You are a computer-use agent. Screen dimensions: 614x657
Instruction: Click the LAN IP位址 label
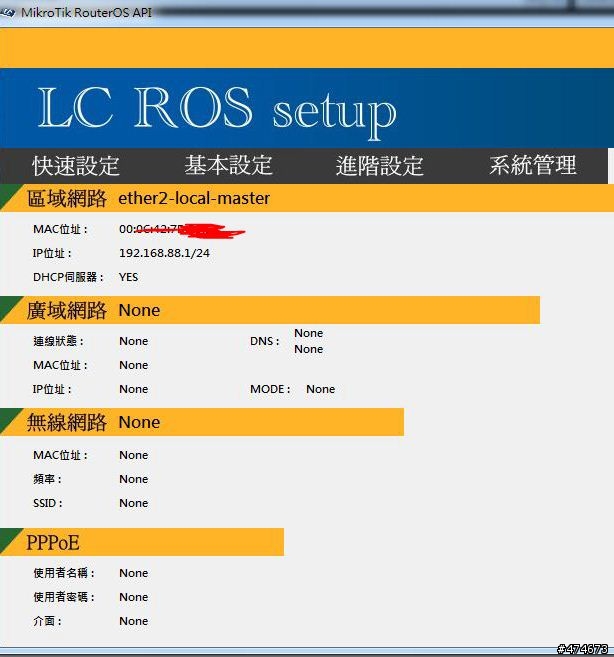(x=52, y=253)
